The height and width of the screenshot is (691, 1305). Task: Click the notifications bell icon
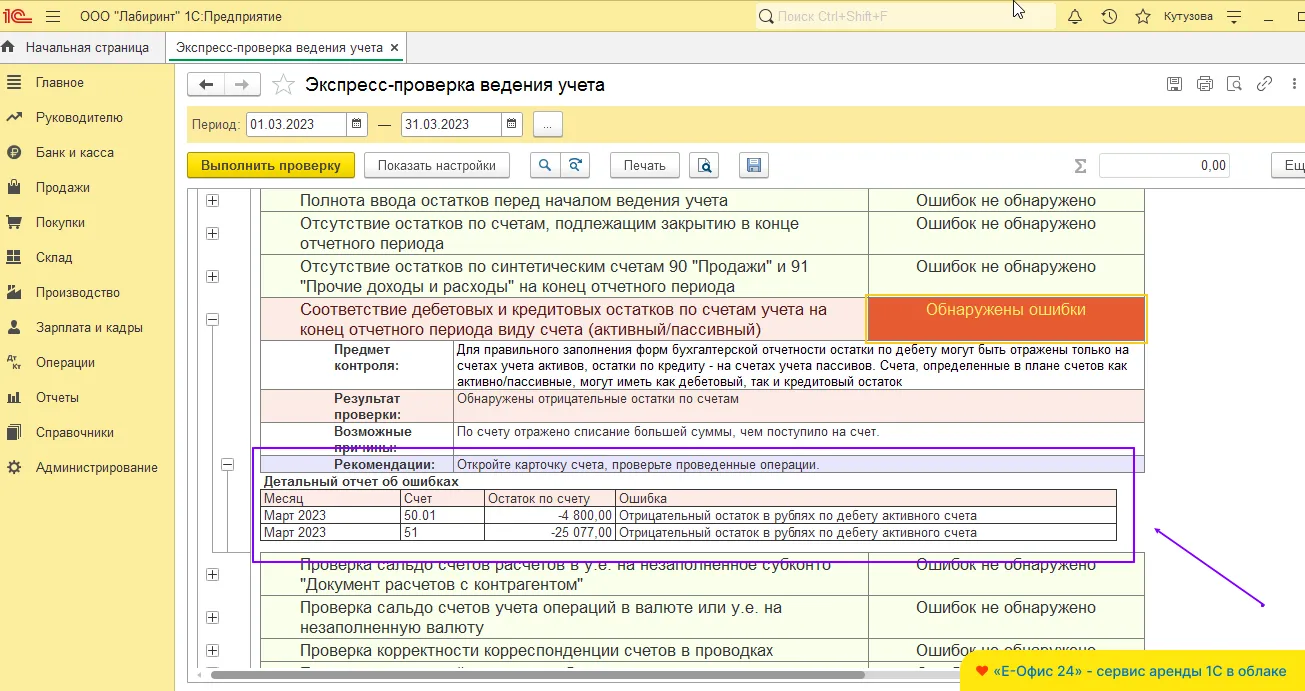click(1075, 17)
